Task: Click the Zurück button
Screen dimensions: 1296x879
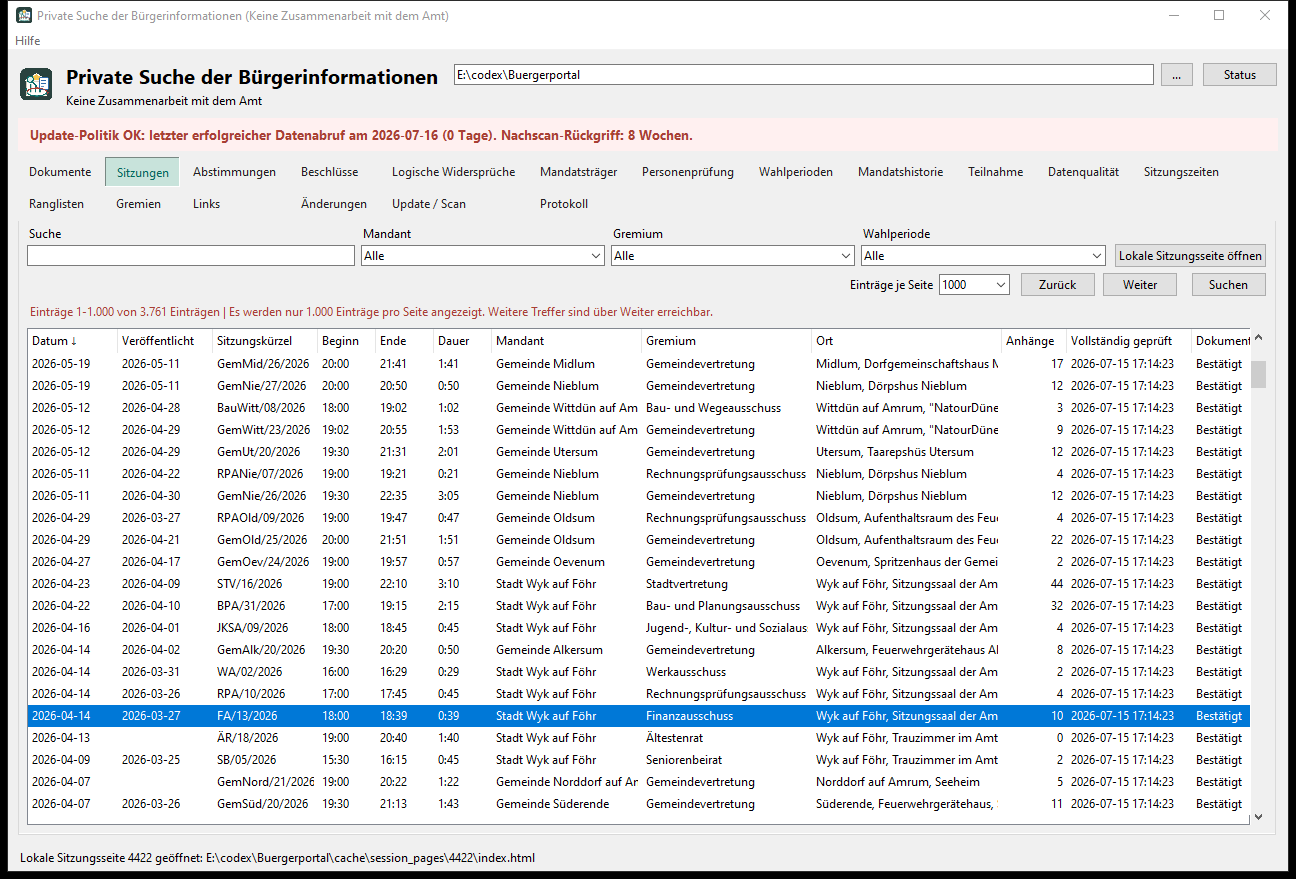Action: click(1058, 285)
